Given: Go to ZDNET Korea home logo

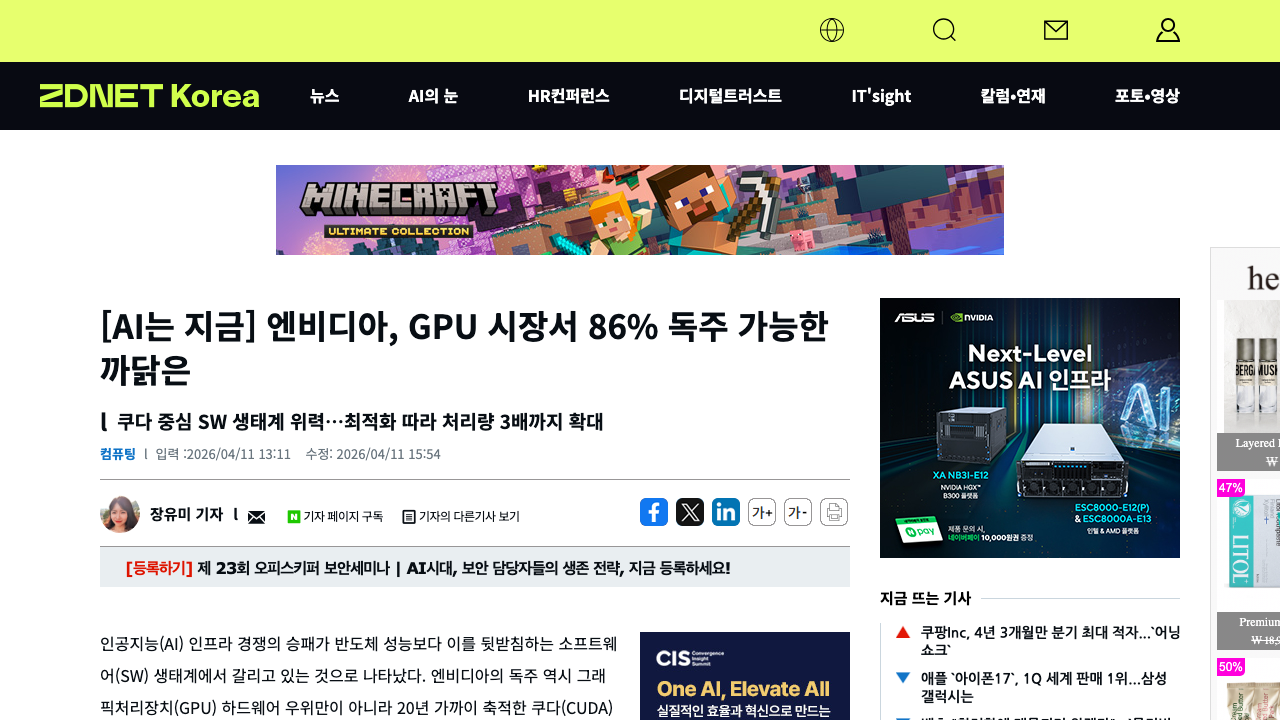Looking at the screenshot, I should 150,96.
